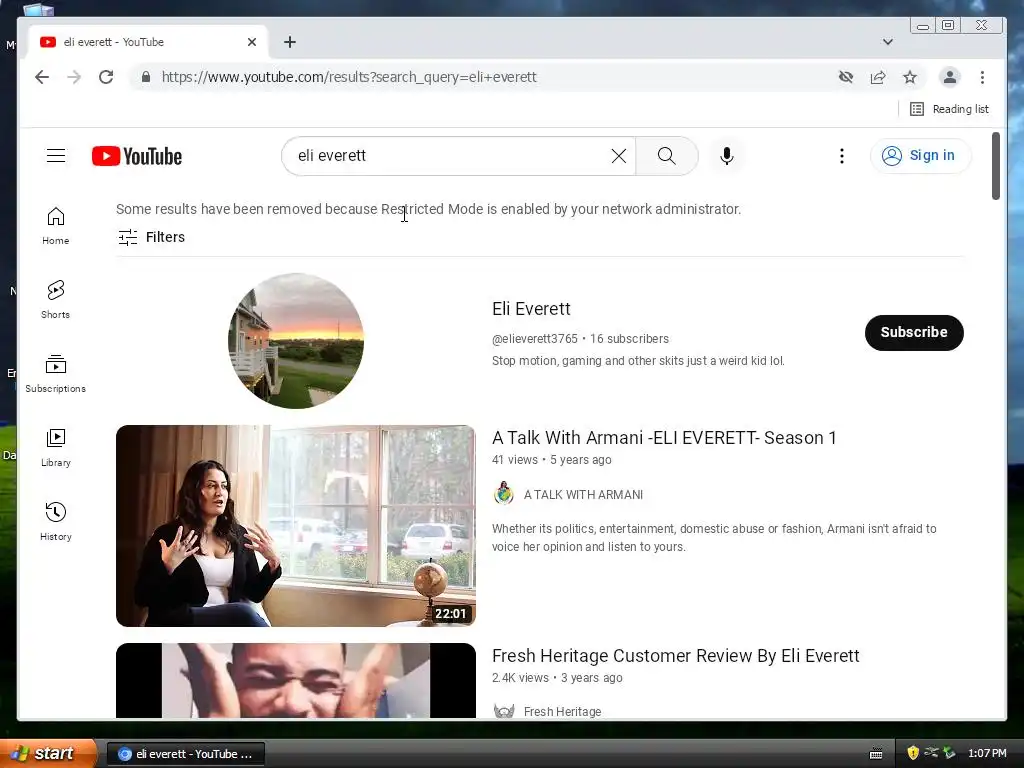This screenshot has height=768, width=1024.
Task: Select the YouTube taskbar window button
Action: coord(185,754)
